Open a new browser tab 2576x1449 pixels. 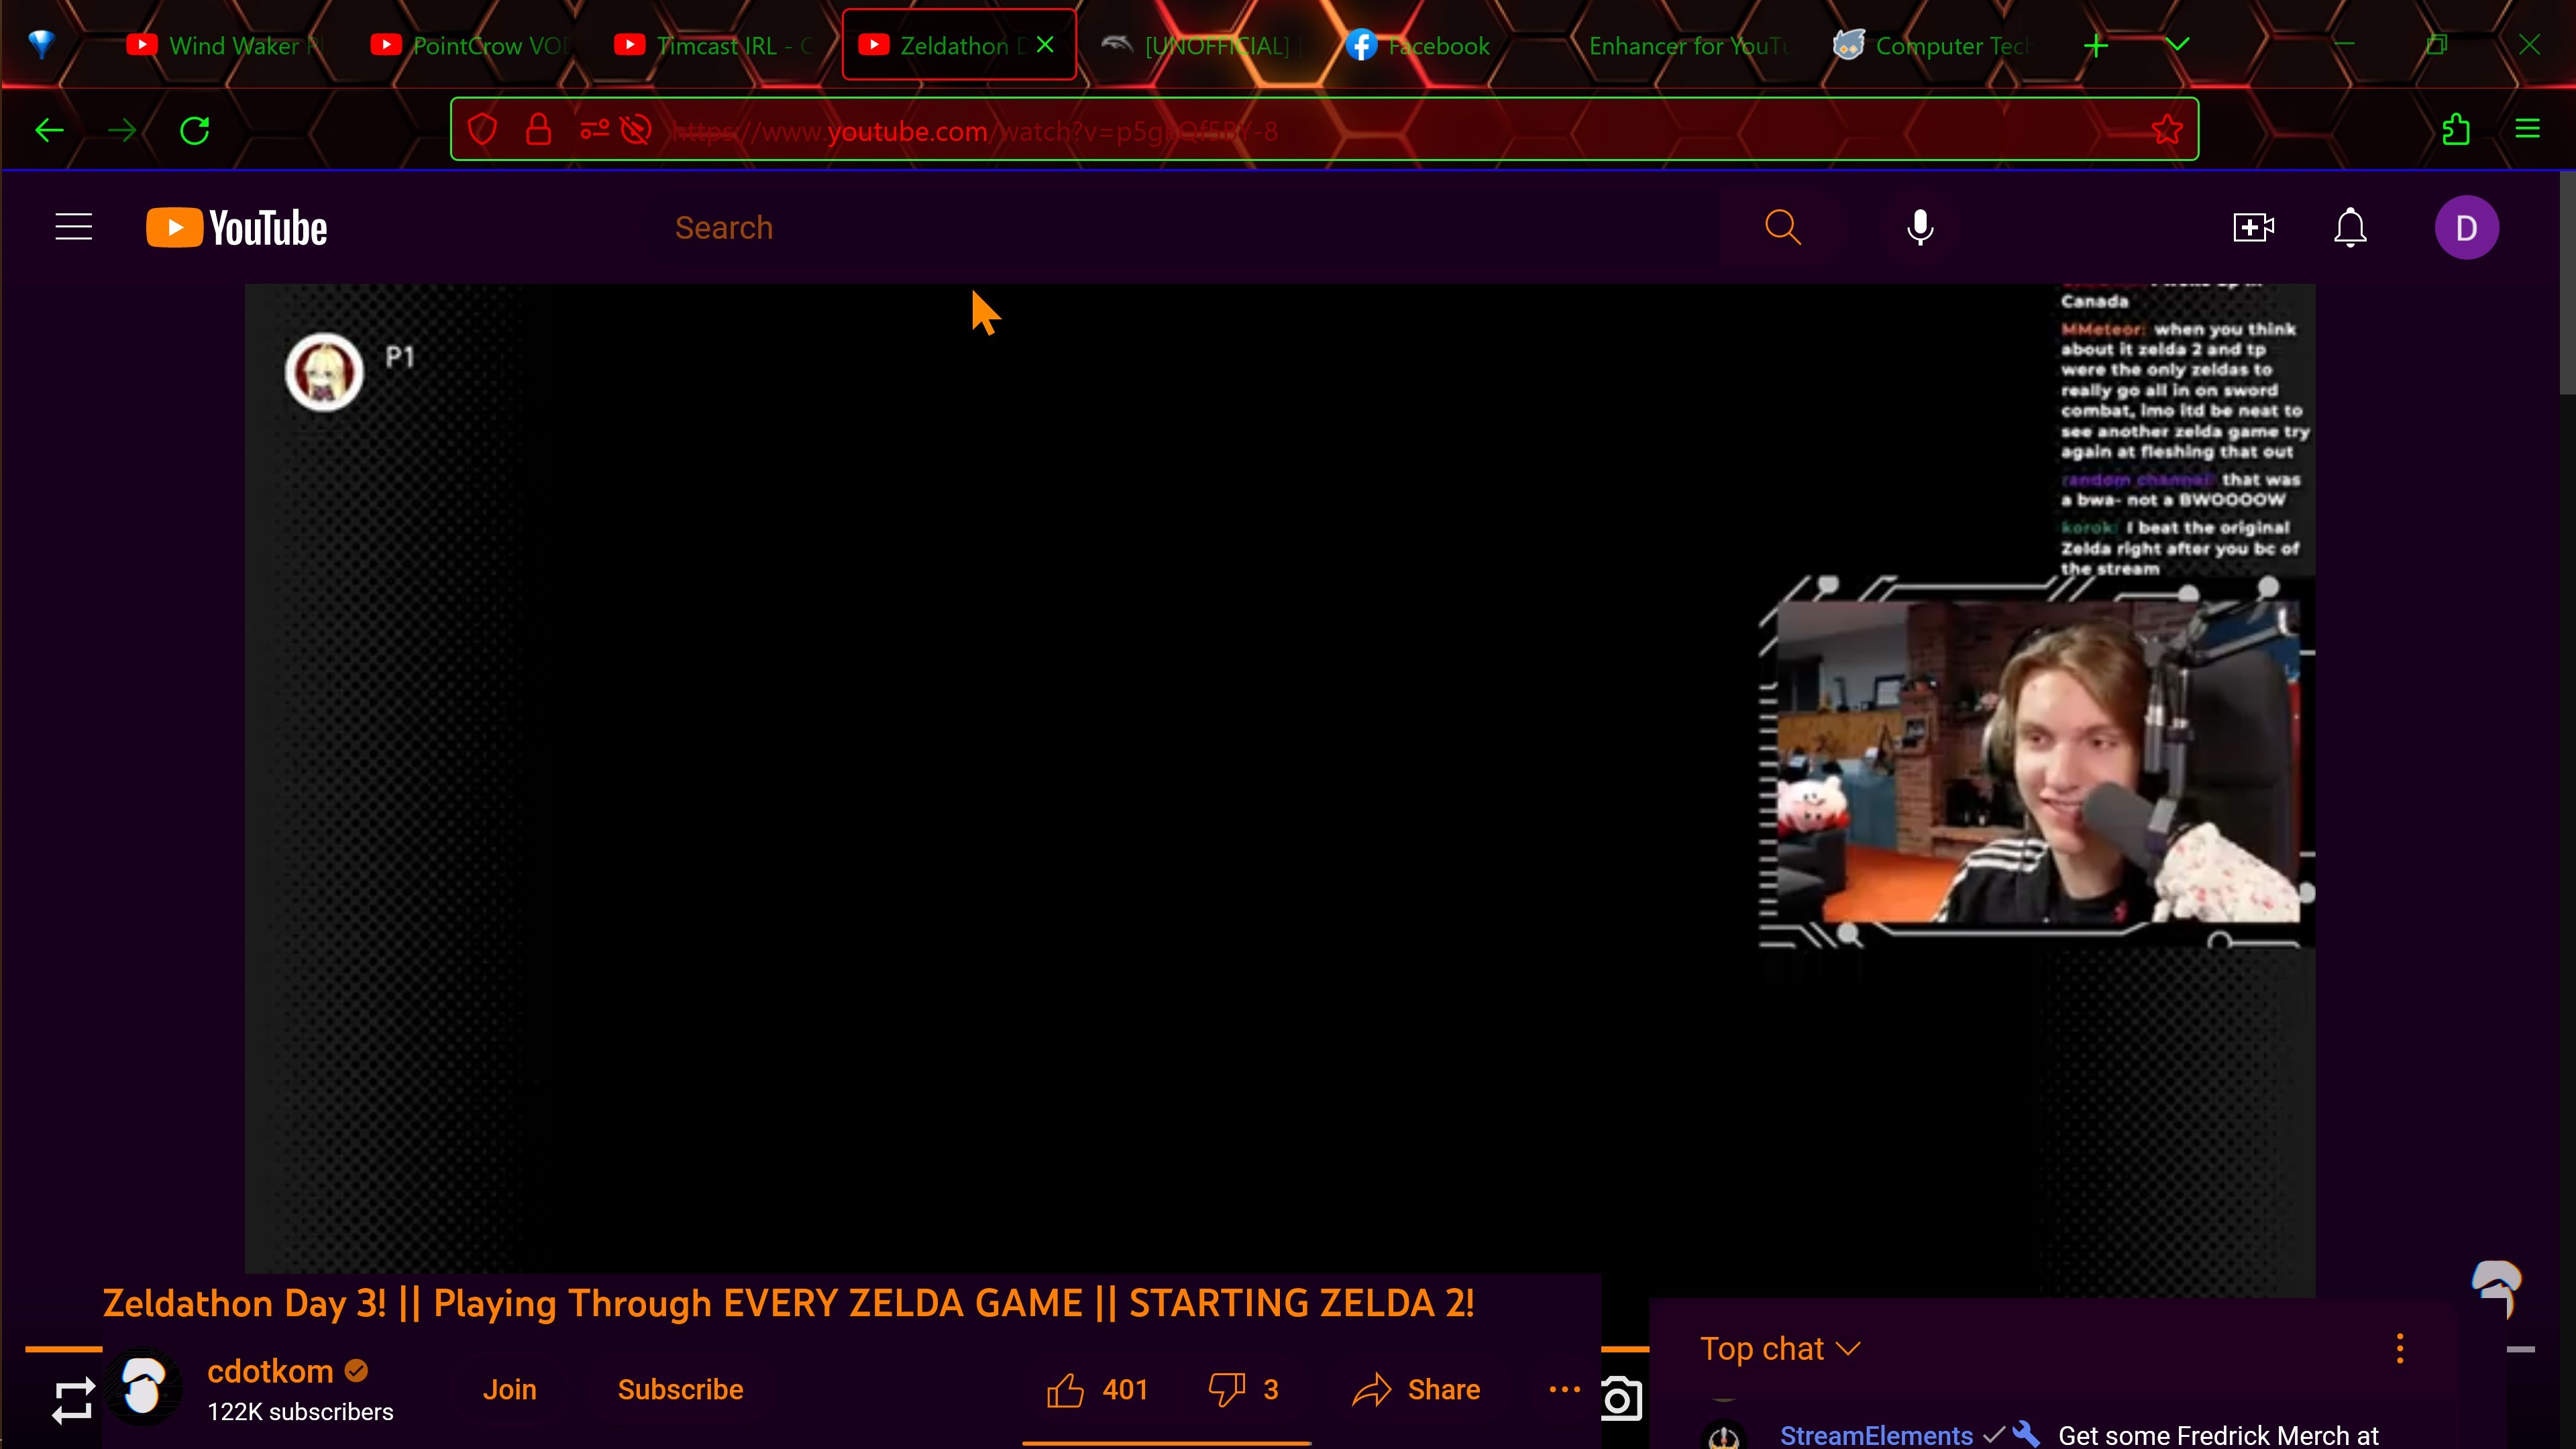click(2096, 46)
